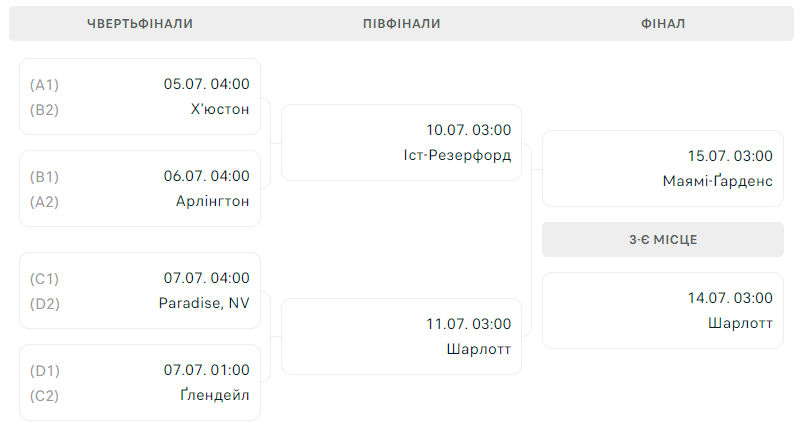Image resolution: width=800 pixels, height=433 pixels.
Task: Open the 14.07 third-place match in Шарлотт
Action: (x=663, y=311)
